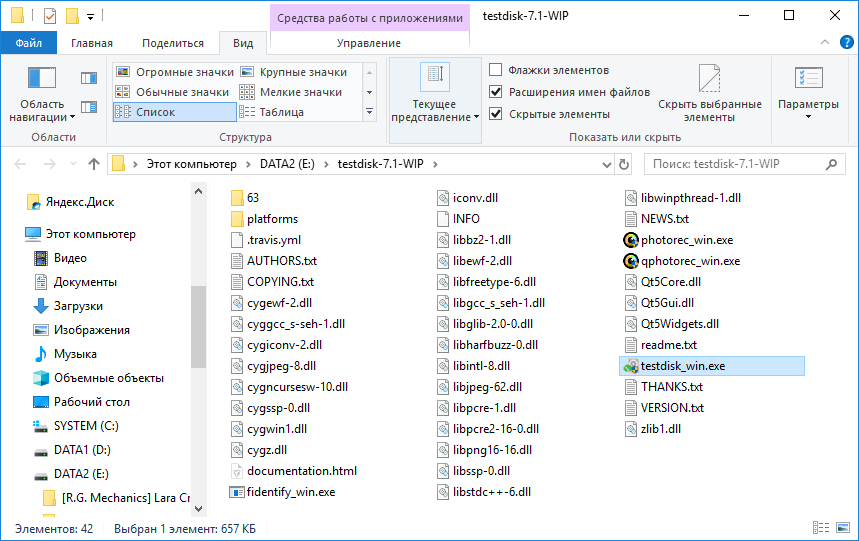Image resolution: width=859 pixels, height=541 pixels.
Task: Choose Обычные значки layout
Action: [175, 92]
